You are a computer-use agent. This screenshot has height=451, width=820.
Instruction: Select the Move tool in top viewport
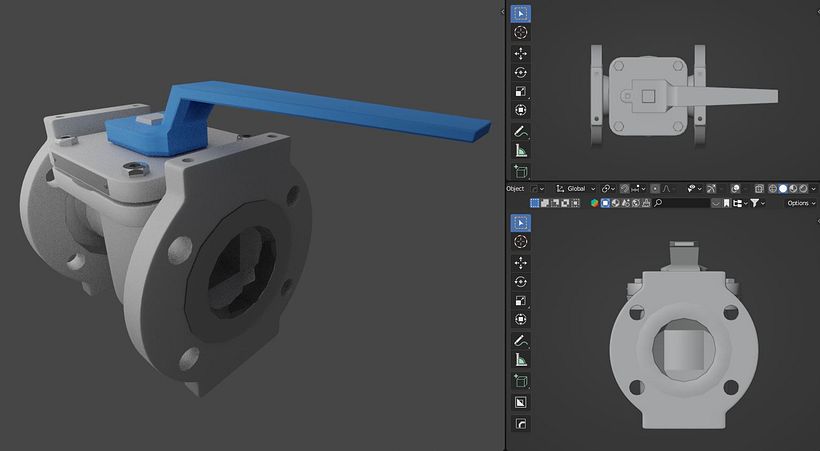[520, 53]
